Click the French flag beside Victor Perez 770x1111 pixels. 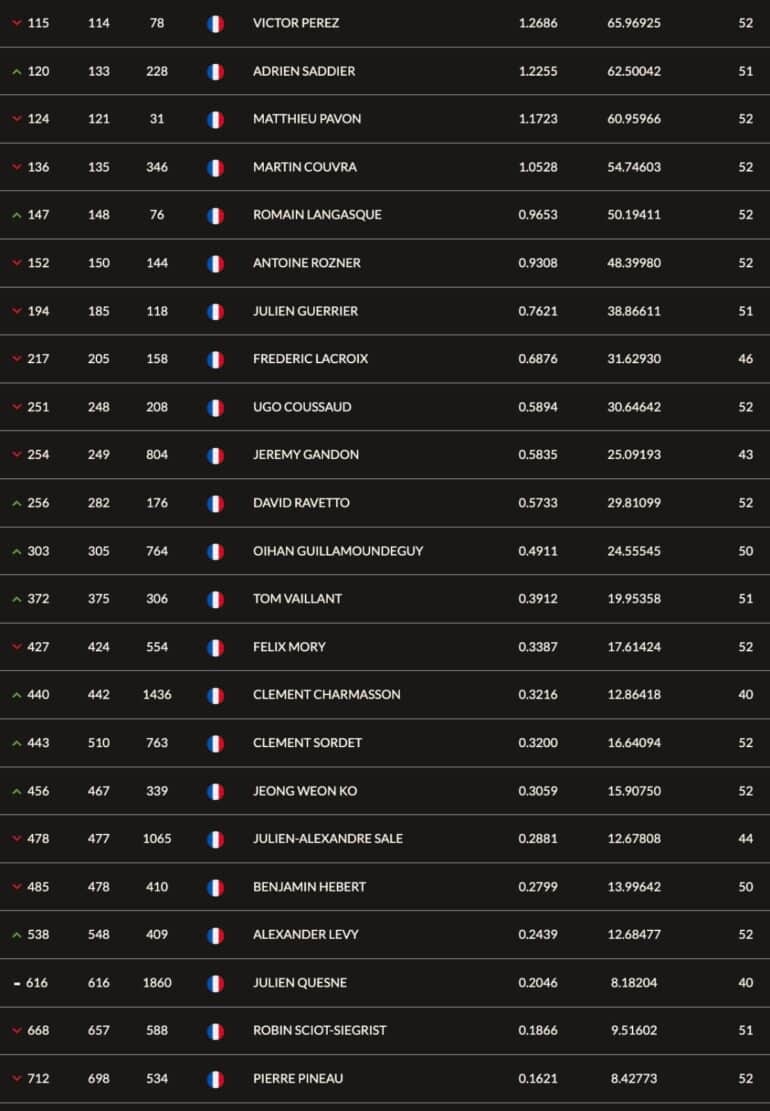[x=215, y=24]
